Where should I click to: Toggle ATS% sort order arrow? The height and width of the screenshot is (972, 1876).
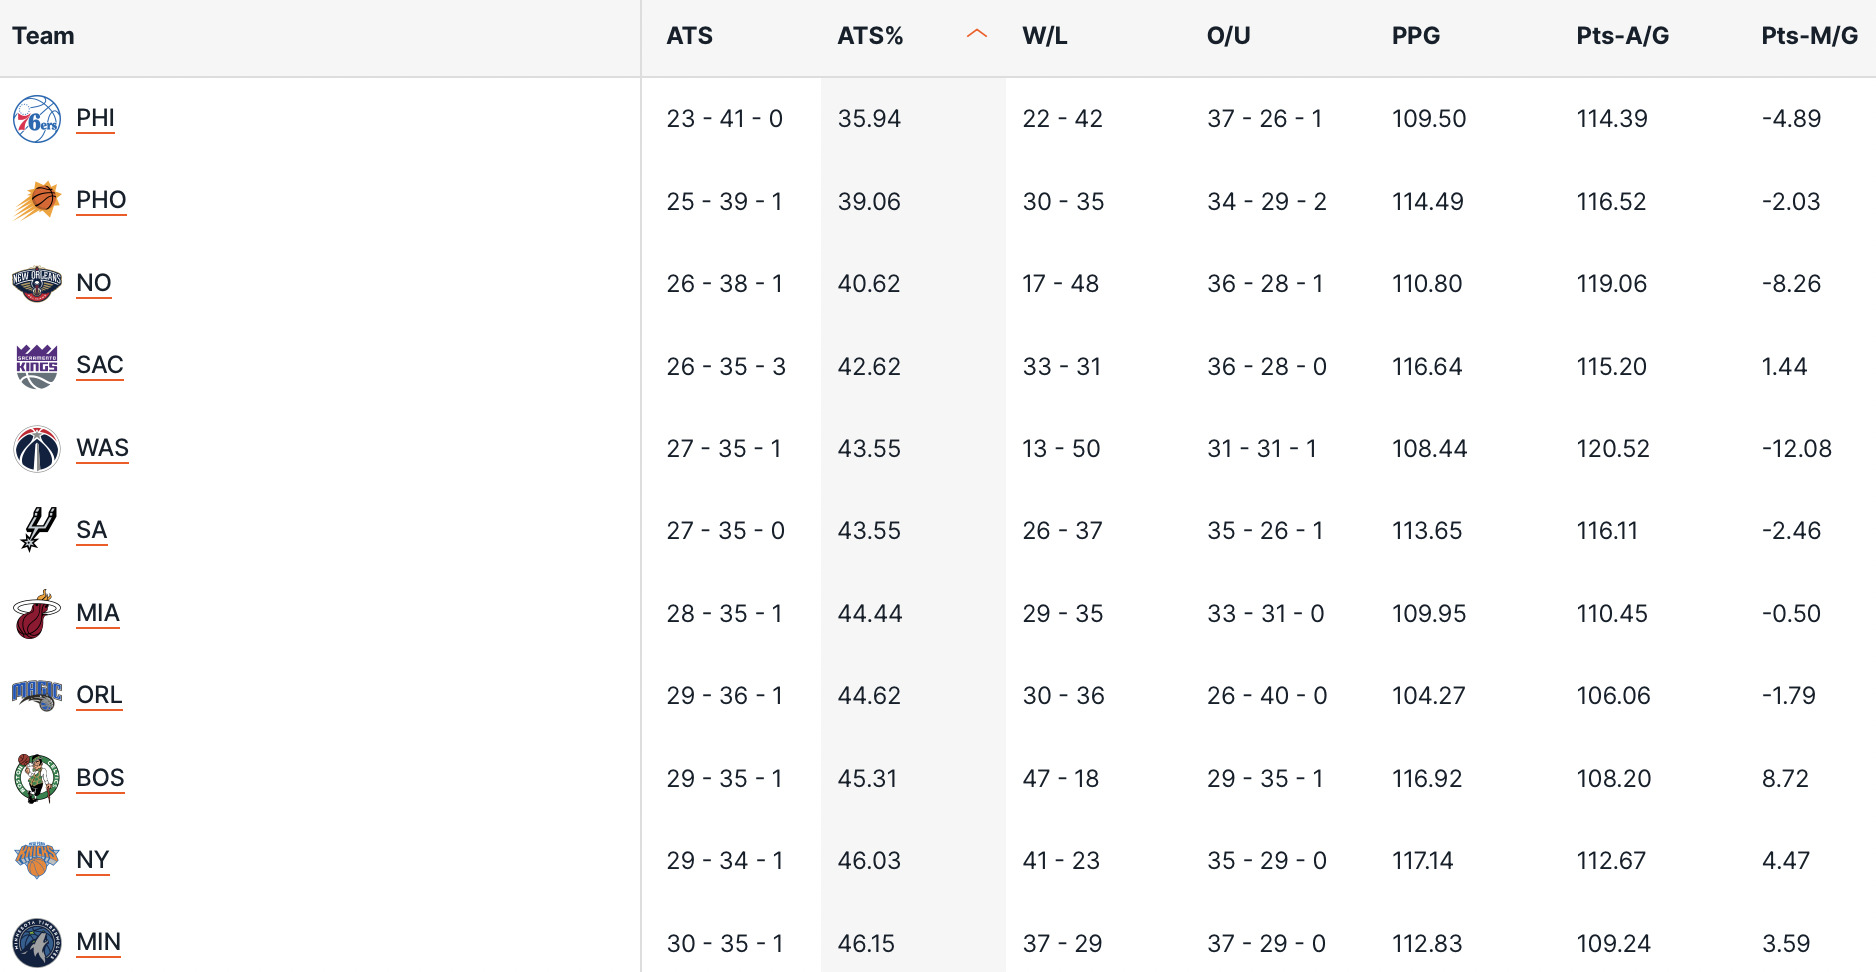click(x=977, y=35)
